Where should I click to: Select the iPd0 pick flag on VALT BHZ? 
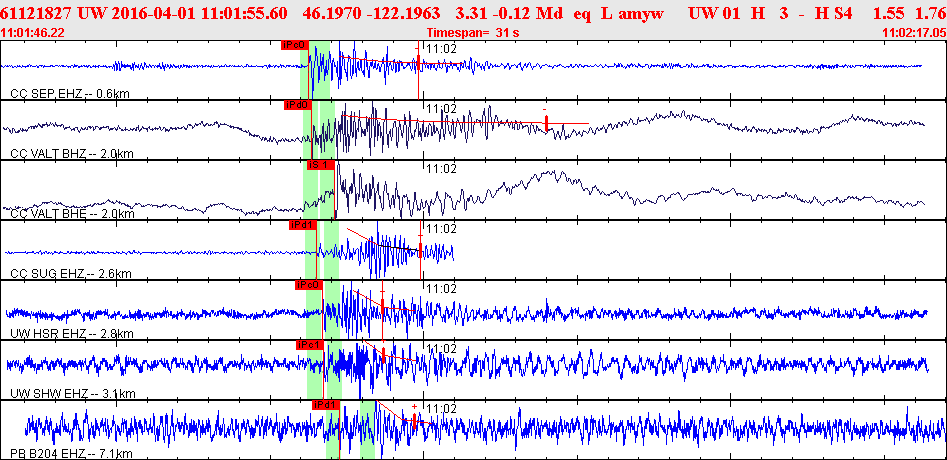298,105
